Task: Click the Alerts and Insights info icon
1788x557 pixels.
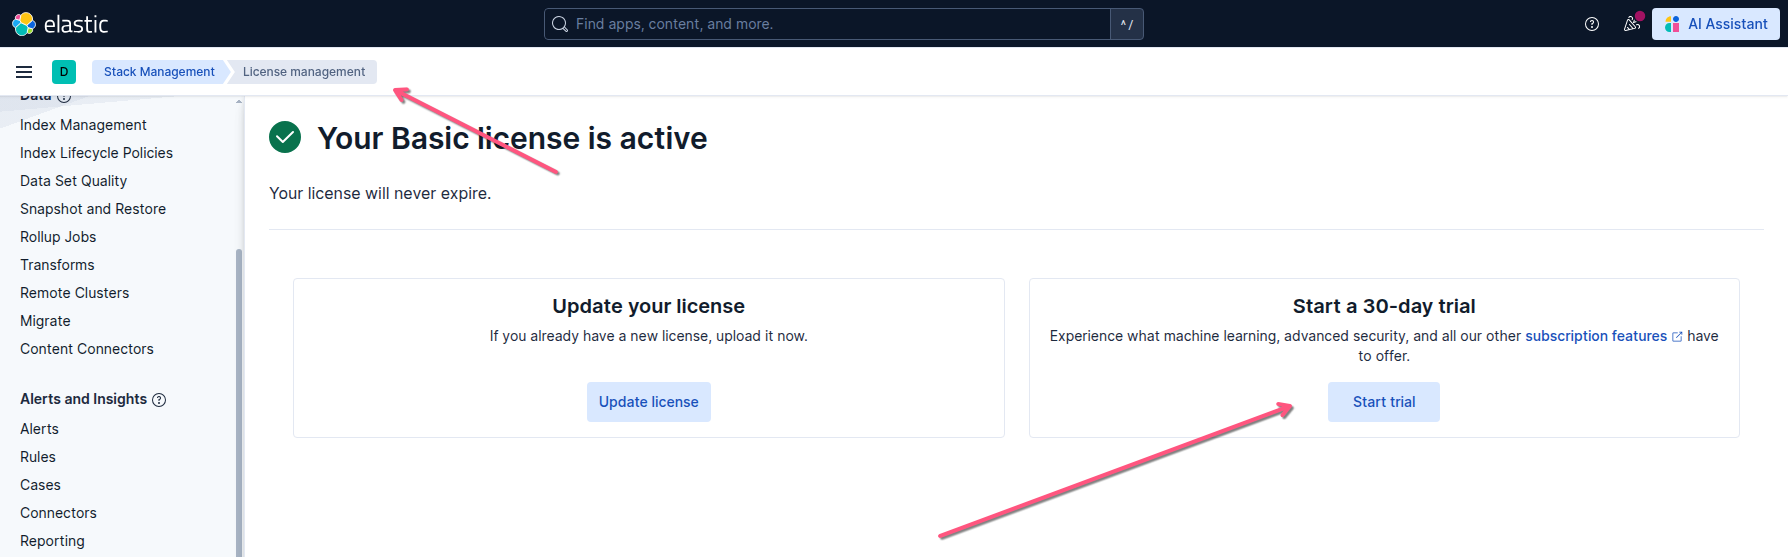Action: pyautogui.click(x=159, y=400)
